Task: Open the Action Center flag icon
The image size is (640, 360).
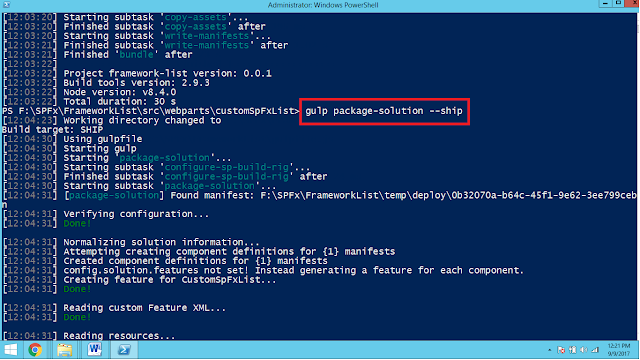Action: coord(561,350)
